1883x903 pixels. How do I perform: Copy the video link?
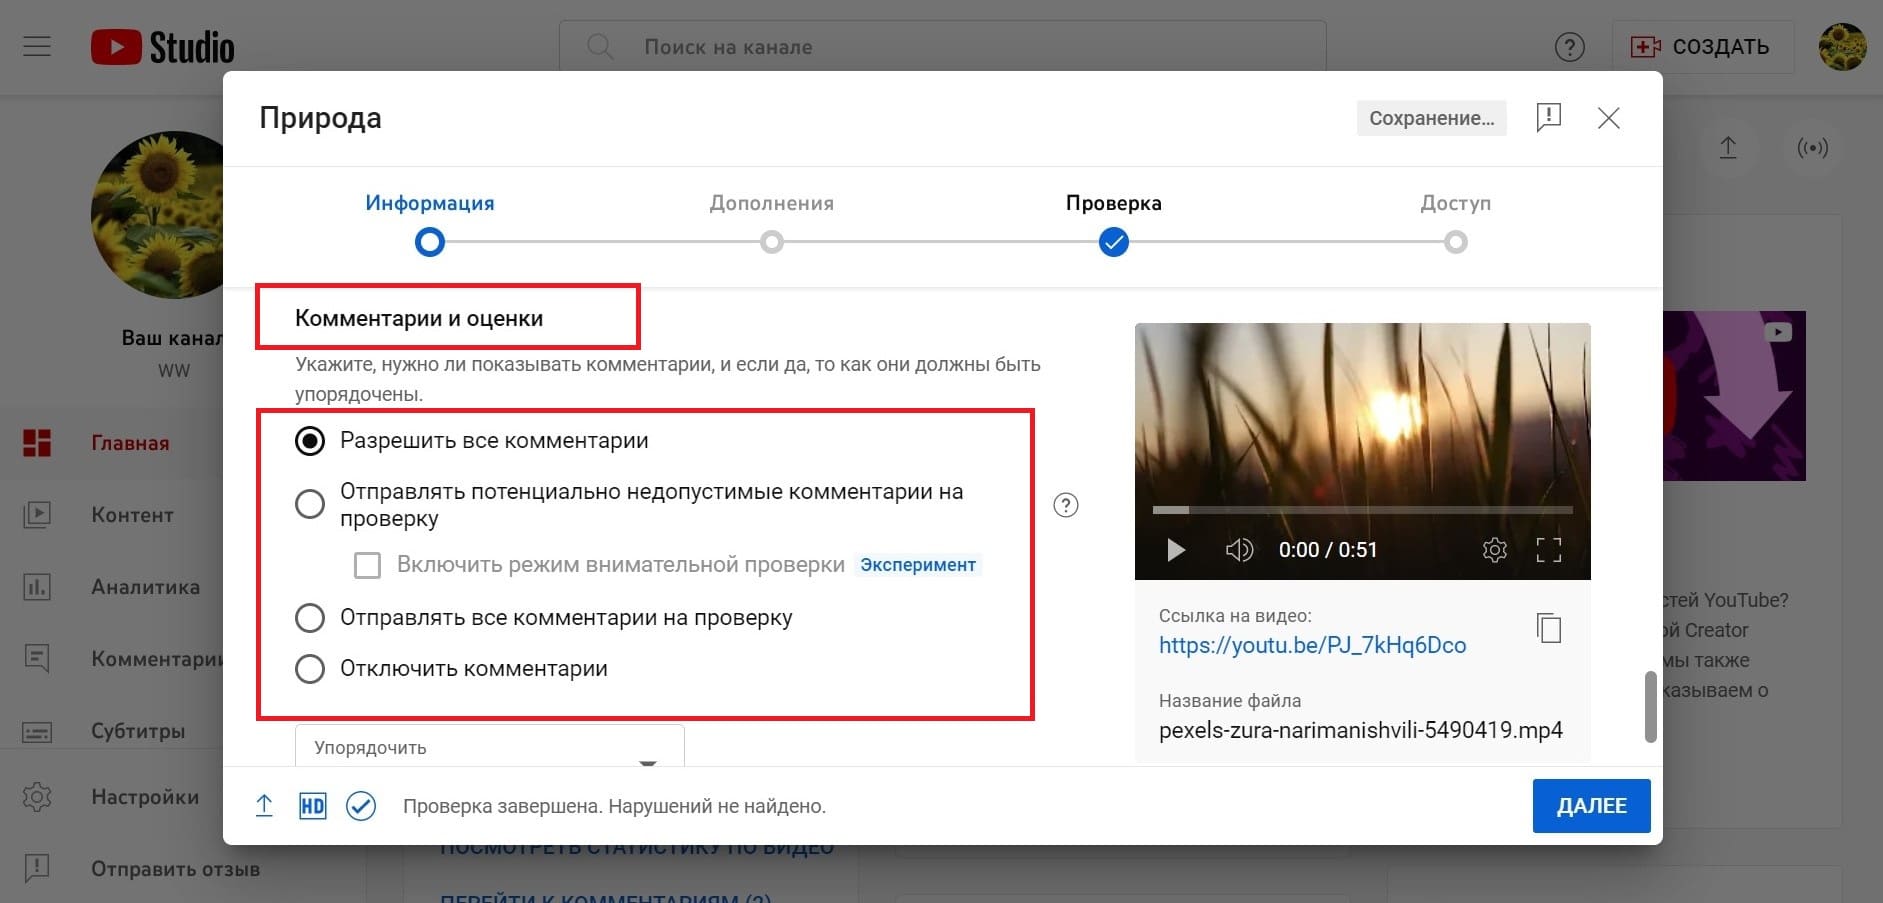pyautogui.click(x=1548, y=628)
